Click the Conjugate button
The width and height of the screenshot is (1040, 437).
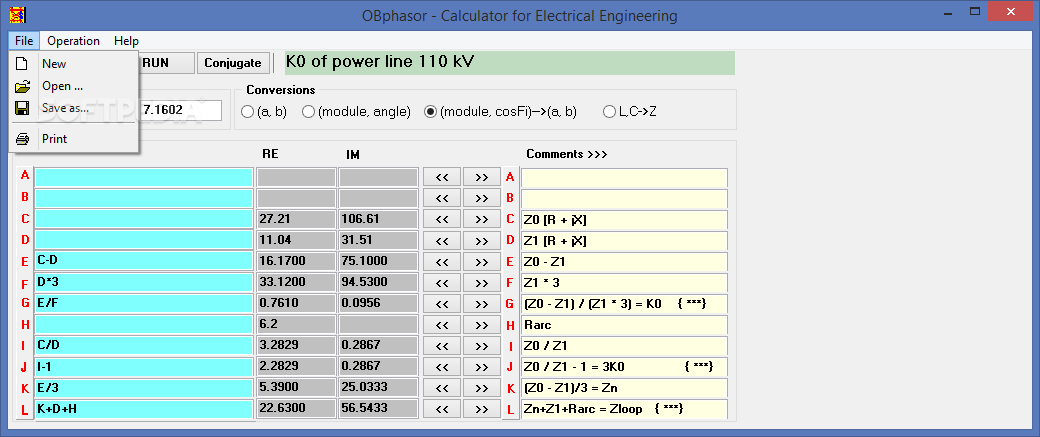(233, 63)
